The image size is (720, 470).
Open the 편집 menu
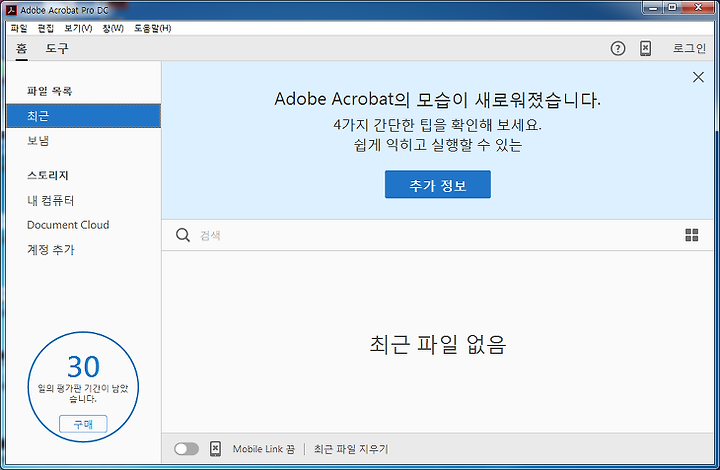[45, 28]
